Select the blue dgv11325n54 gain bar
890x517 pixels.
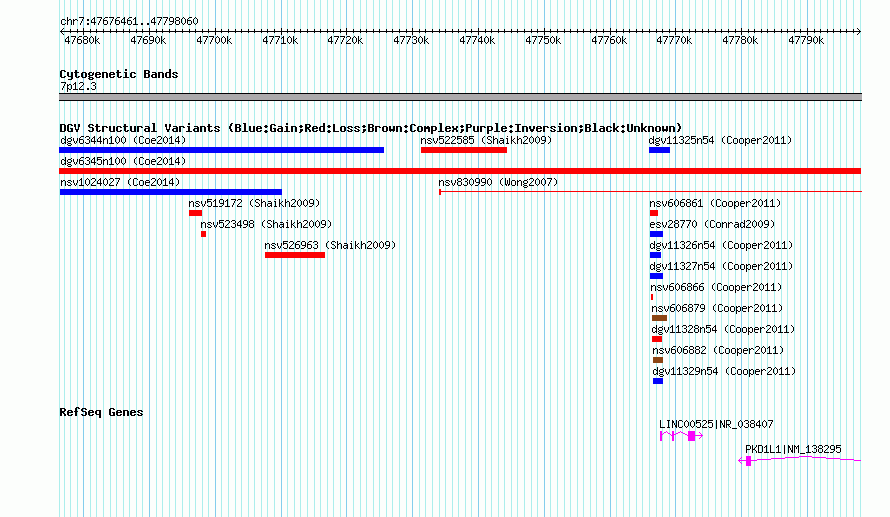(660, 150)
